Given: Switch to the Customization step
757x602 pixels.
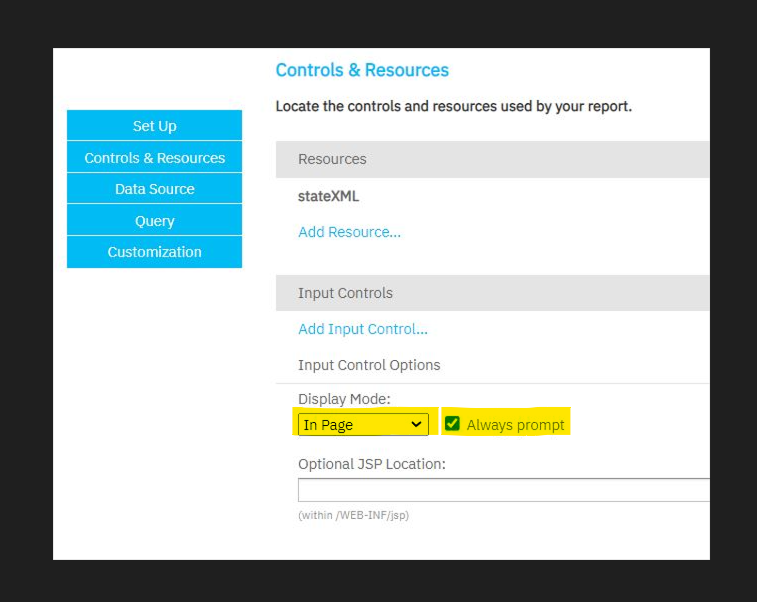Looking at the screenshot, I should click(154, 252).
